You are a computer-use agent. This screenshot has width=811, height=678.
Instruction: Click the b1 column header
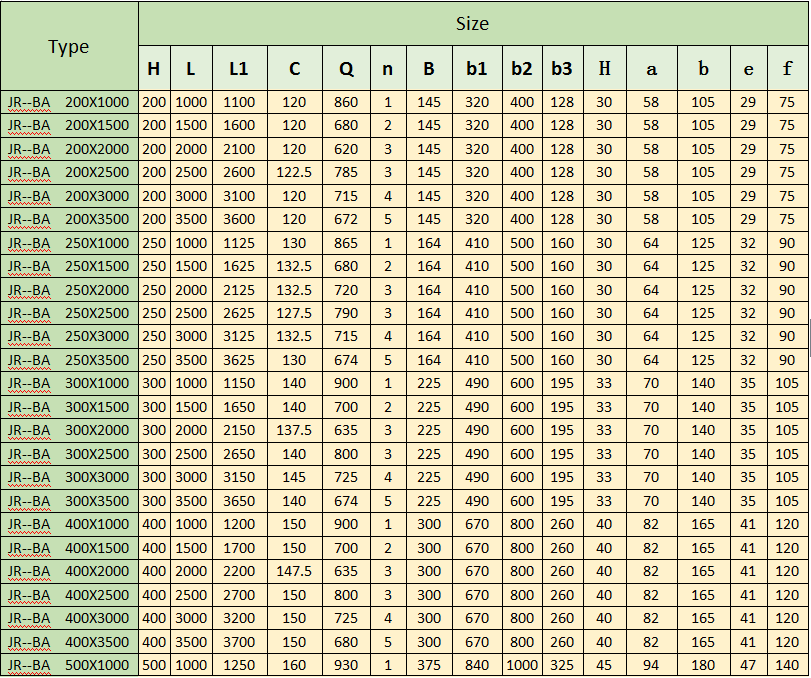(477, 68)
